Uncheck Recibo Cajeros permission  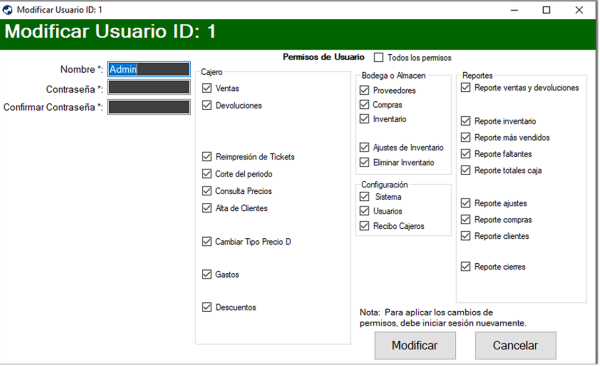pyautogui.click(x=364, y=226)
